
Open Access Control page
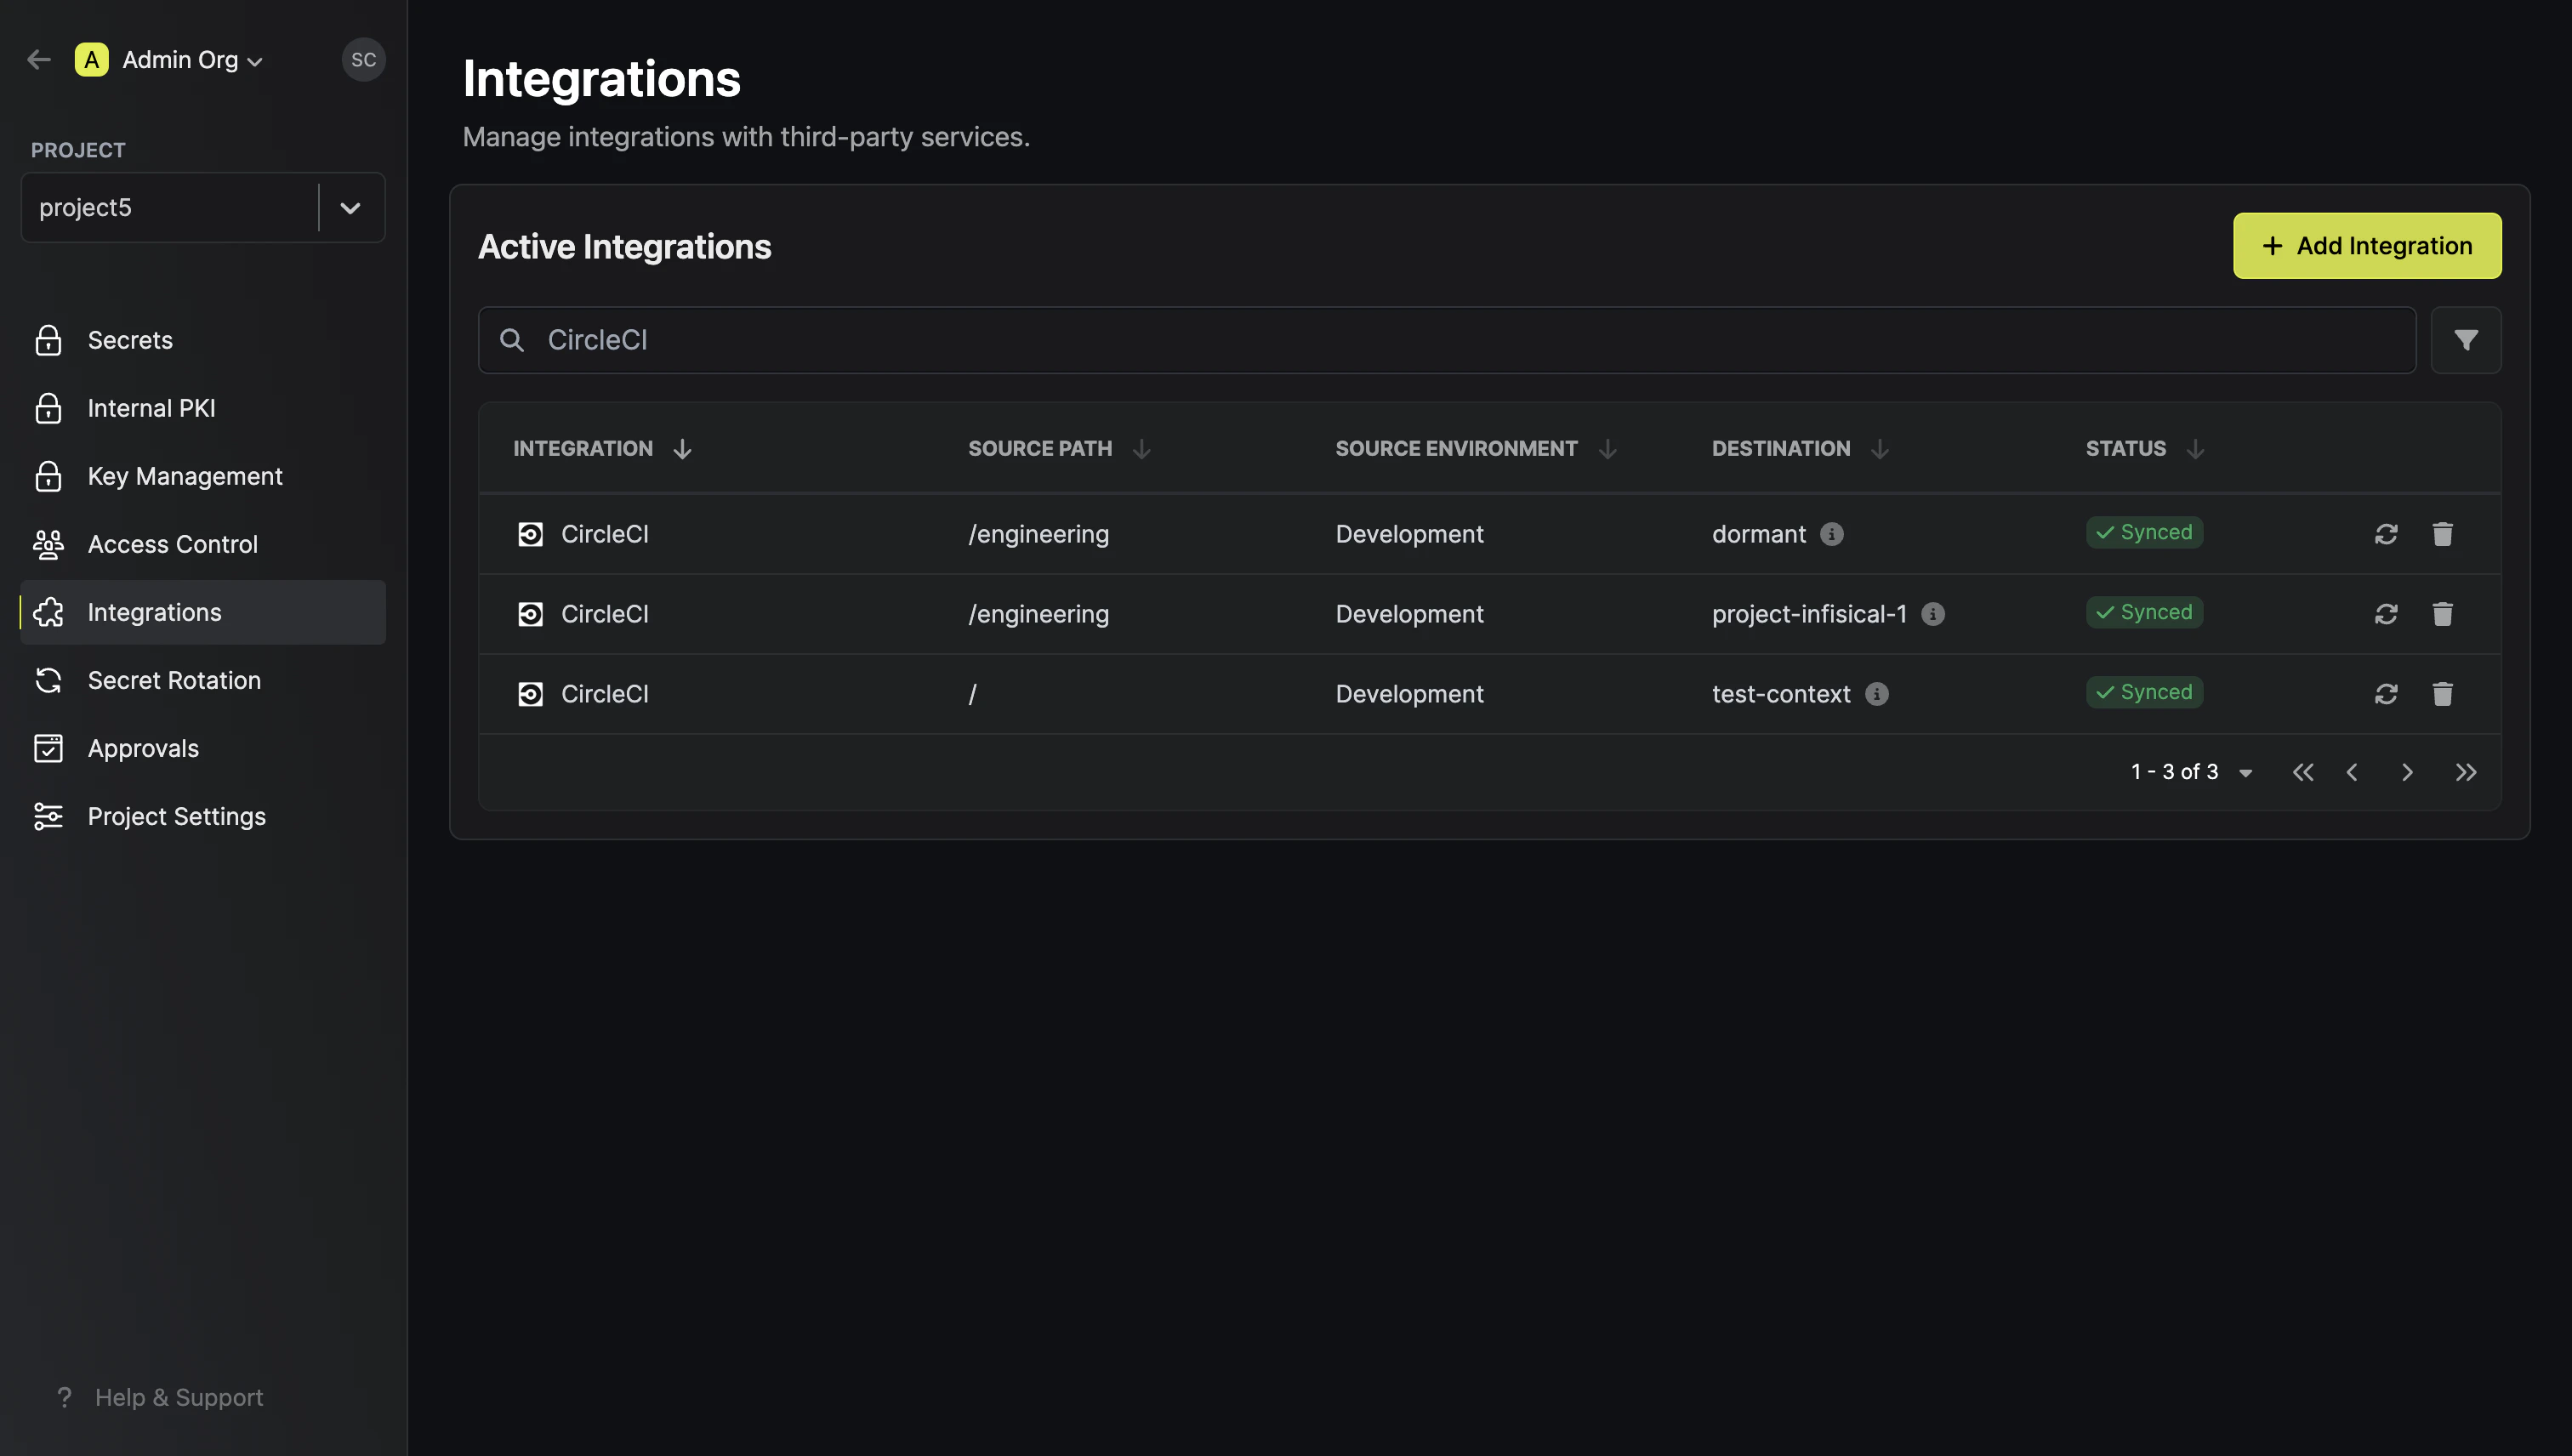(203, 544)
